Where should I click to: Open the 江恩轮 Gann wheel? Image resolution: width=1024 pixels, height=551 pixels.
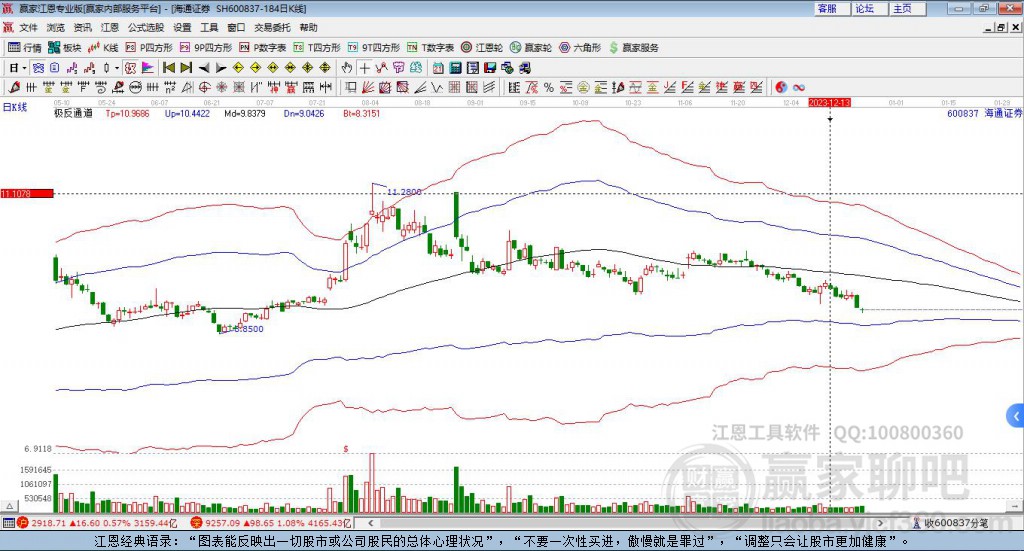482,48
